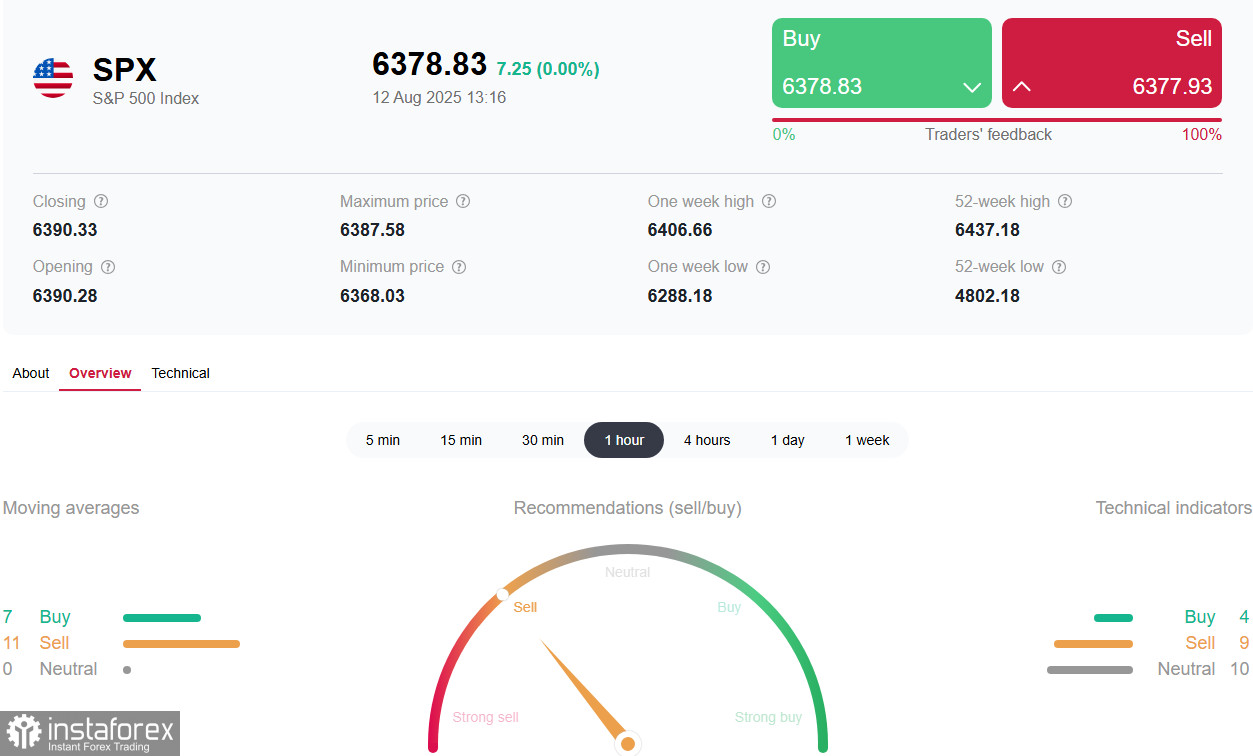
Task: Click the date 12 Aug 2025 13:16
Action: [x=439, y=98]
